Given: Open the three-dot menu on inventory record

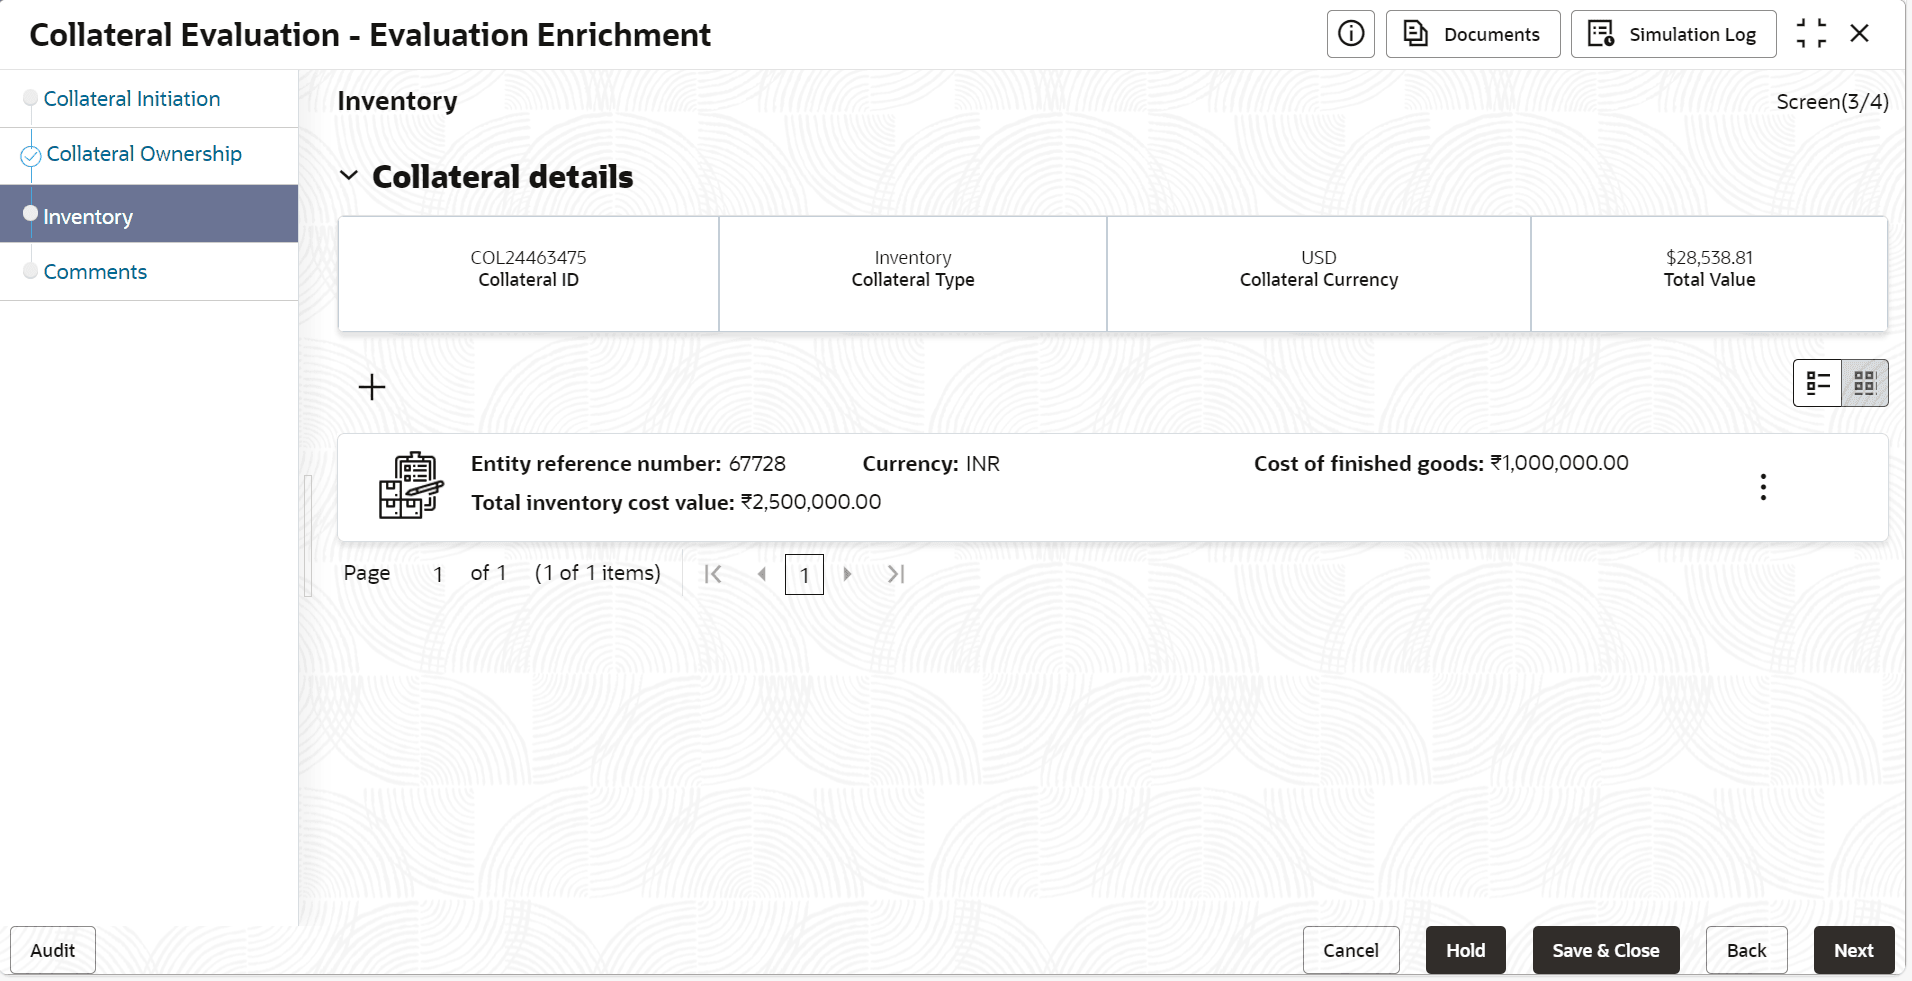Looking at the screenshot, I should click(x=1763, y=487).
